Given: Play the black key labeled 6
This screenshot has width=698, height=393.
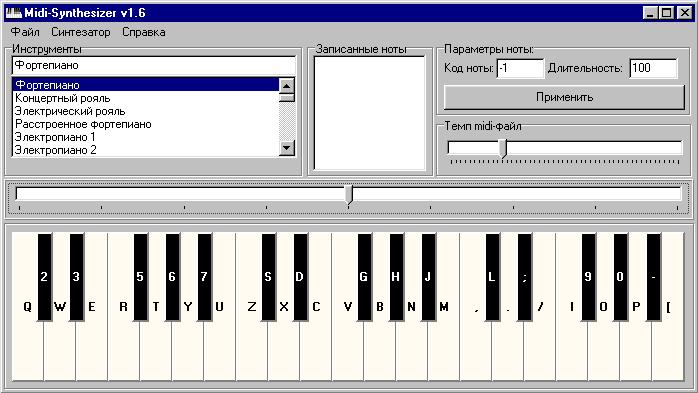Looking at the screenshot, I should pos(173,276).
